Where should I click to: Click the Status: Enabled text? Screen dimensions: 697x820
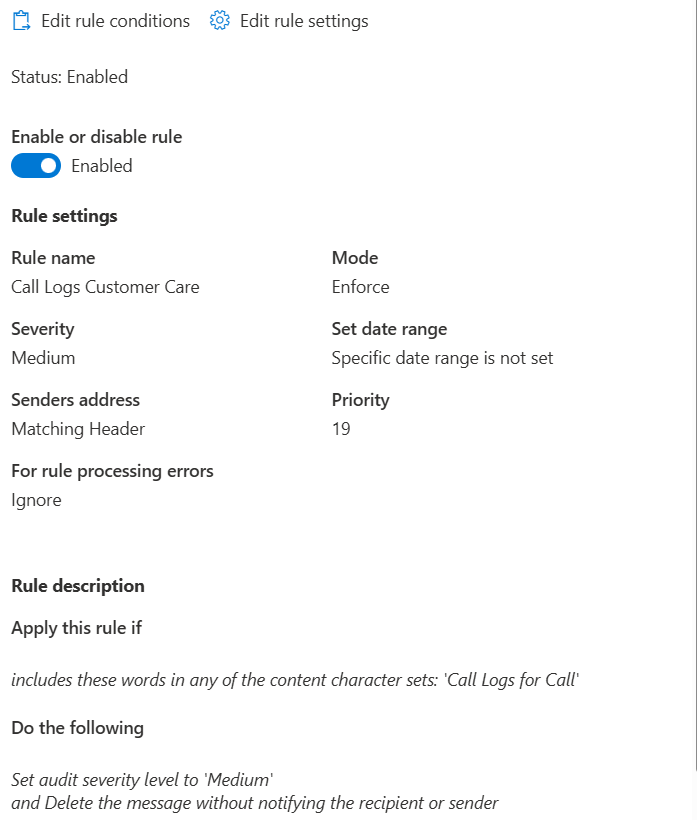point(70,77)
